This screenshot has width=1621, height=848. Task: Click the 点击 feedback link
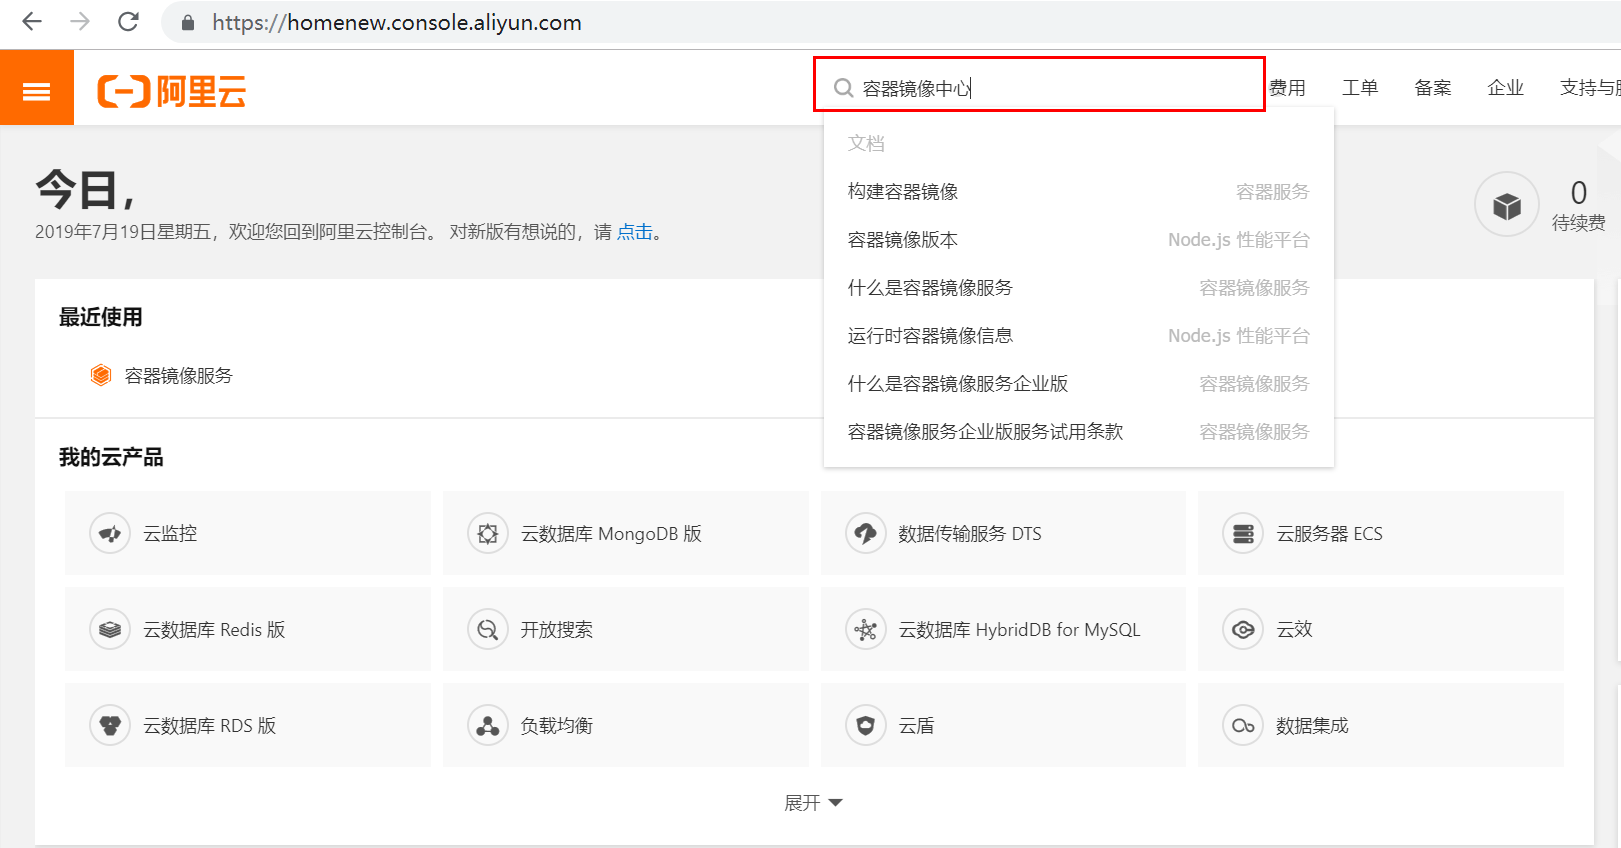(634, 232)
